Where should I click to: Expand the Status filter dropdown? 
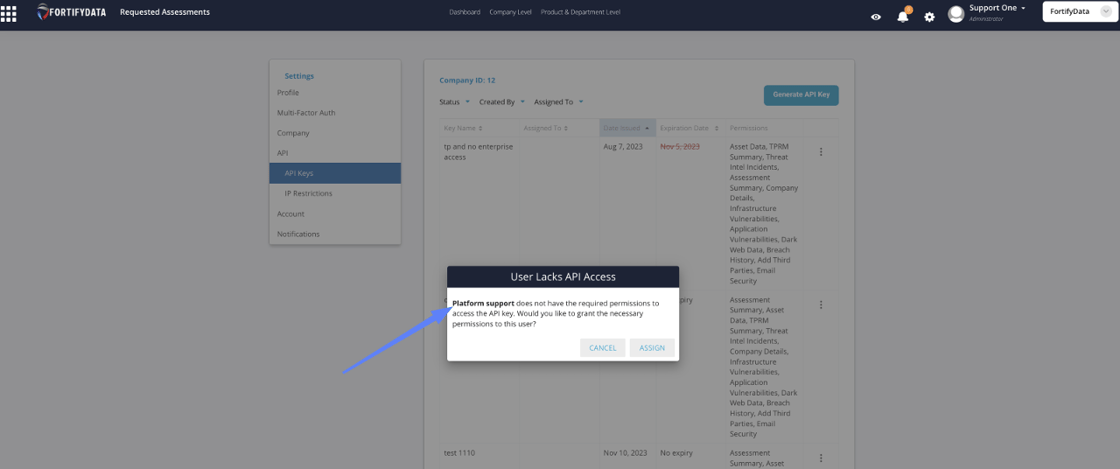(x=454, y=102)
